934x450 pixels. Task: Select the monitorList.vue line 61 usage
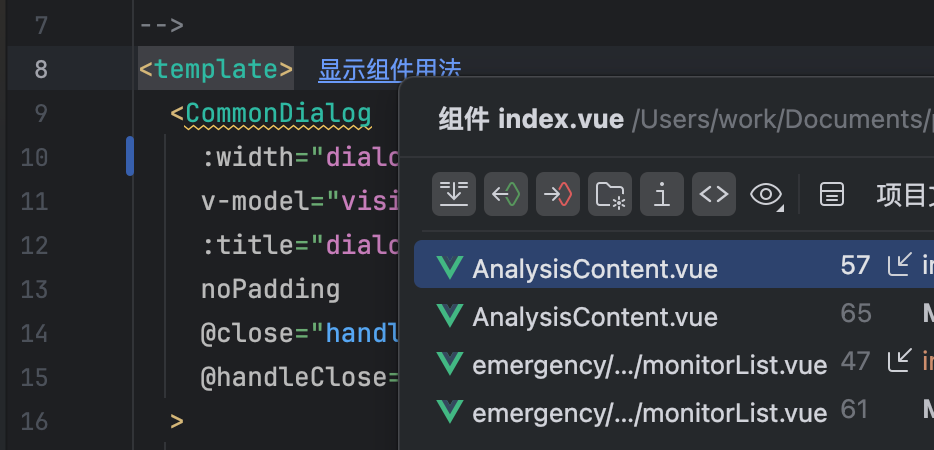tap(649, 412)
